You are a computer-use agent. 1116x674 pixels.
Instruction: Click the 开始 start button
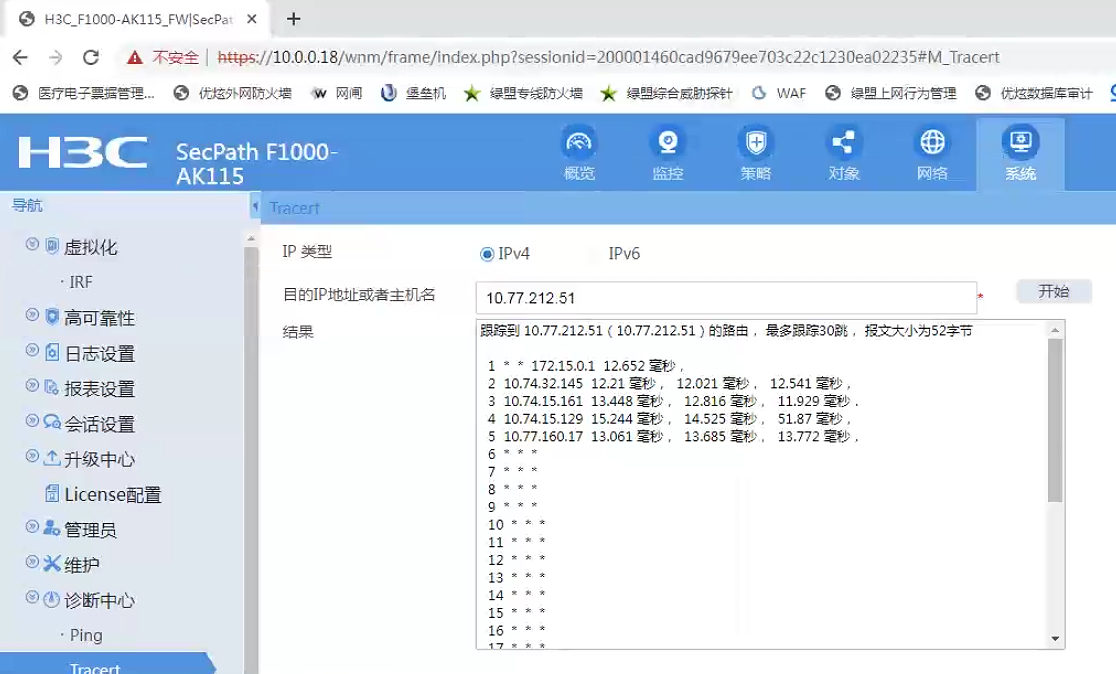[x=1053, y=291]
